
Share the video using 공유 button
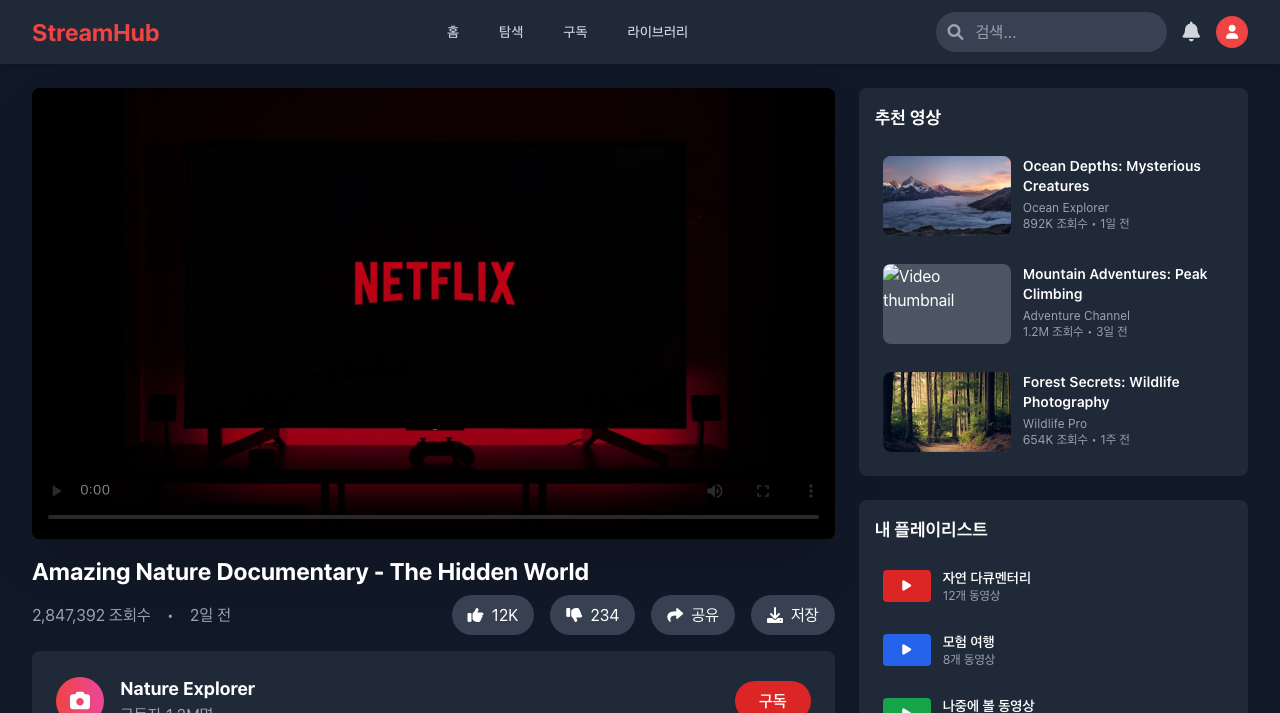tap(693, 615)
